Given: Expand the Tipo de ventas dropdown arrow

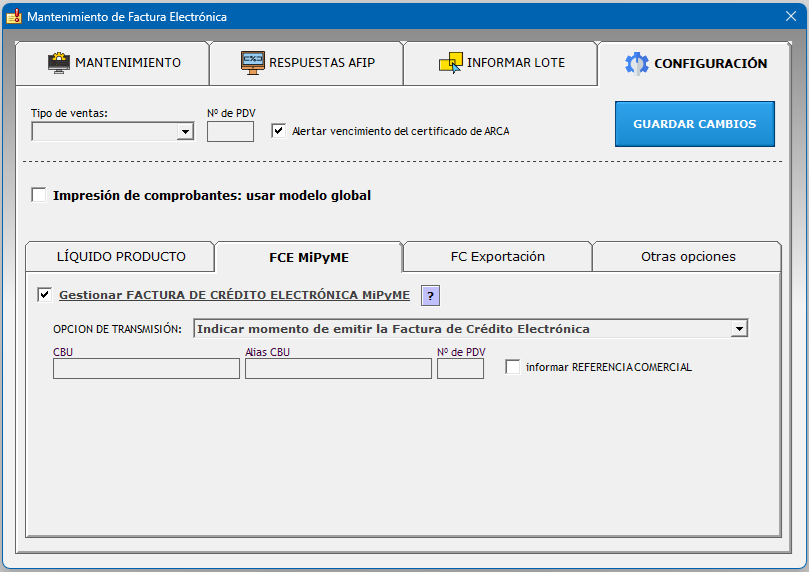Looking at the screenshot, I should click(185, 132).
